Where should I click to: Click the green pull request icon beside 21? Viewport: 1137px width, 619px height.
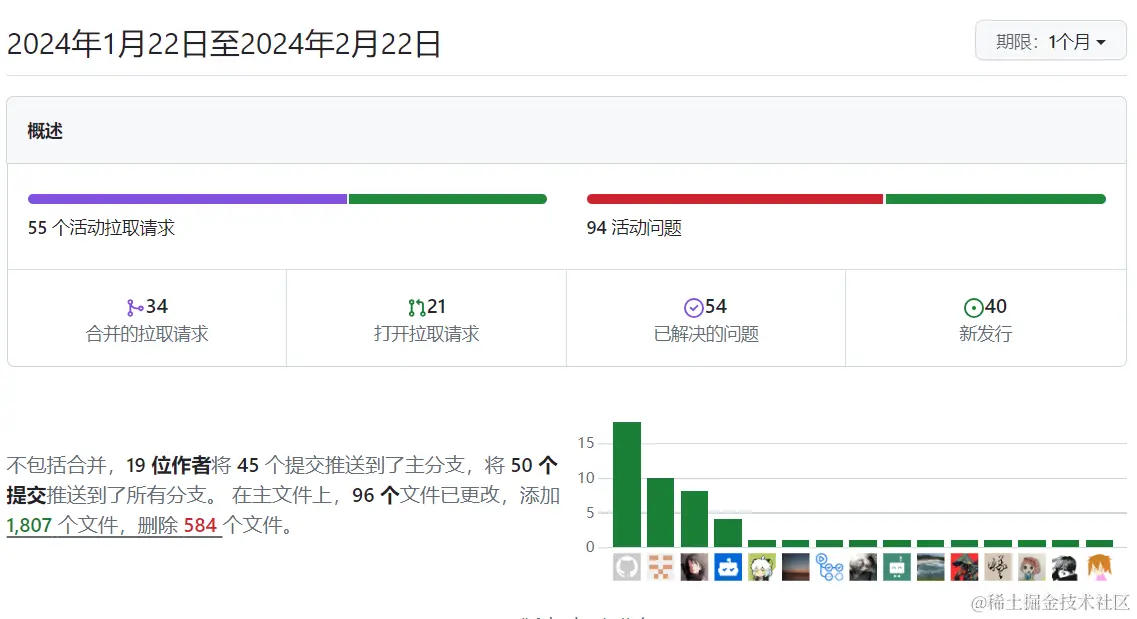[416, 308]
